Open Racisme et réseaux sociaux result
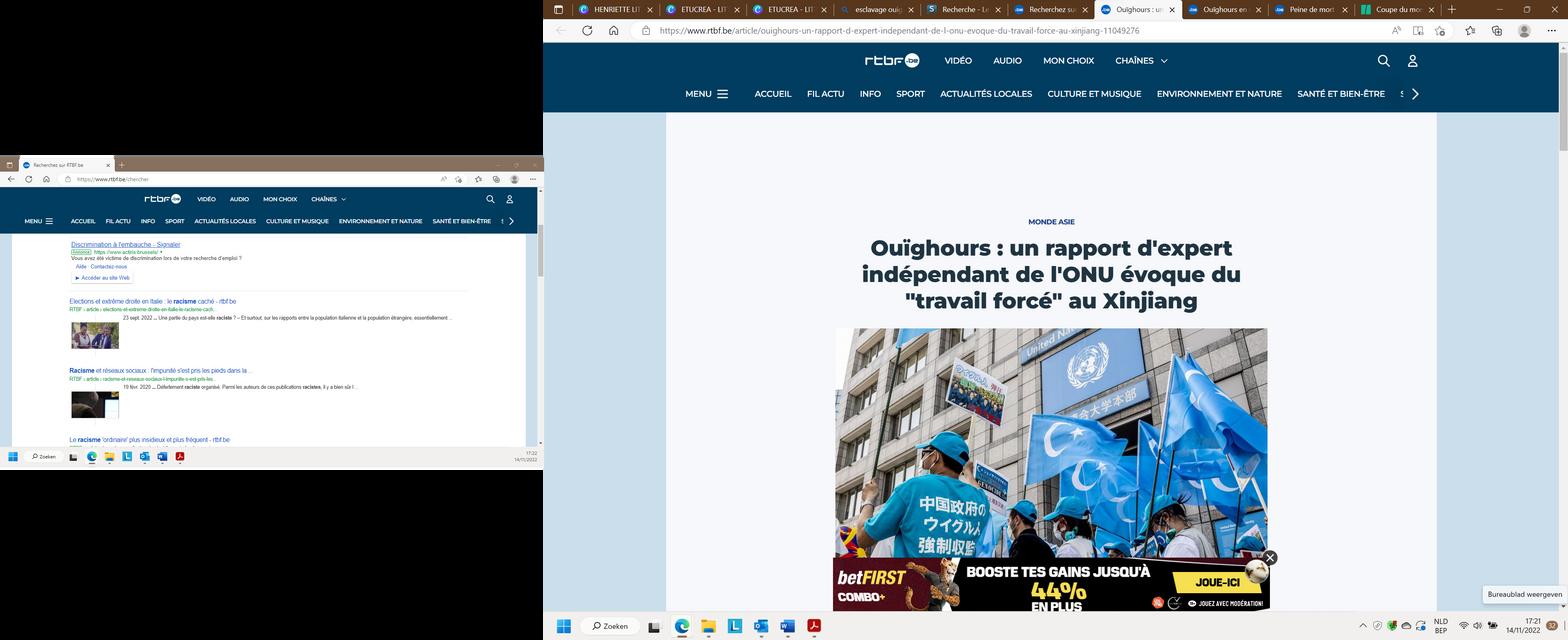The height and width of the screenshot is (640, 1568). (x=160, y=370)
